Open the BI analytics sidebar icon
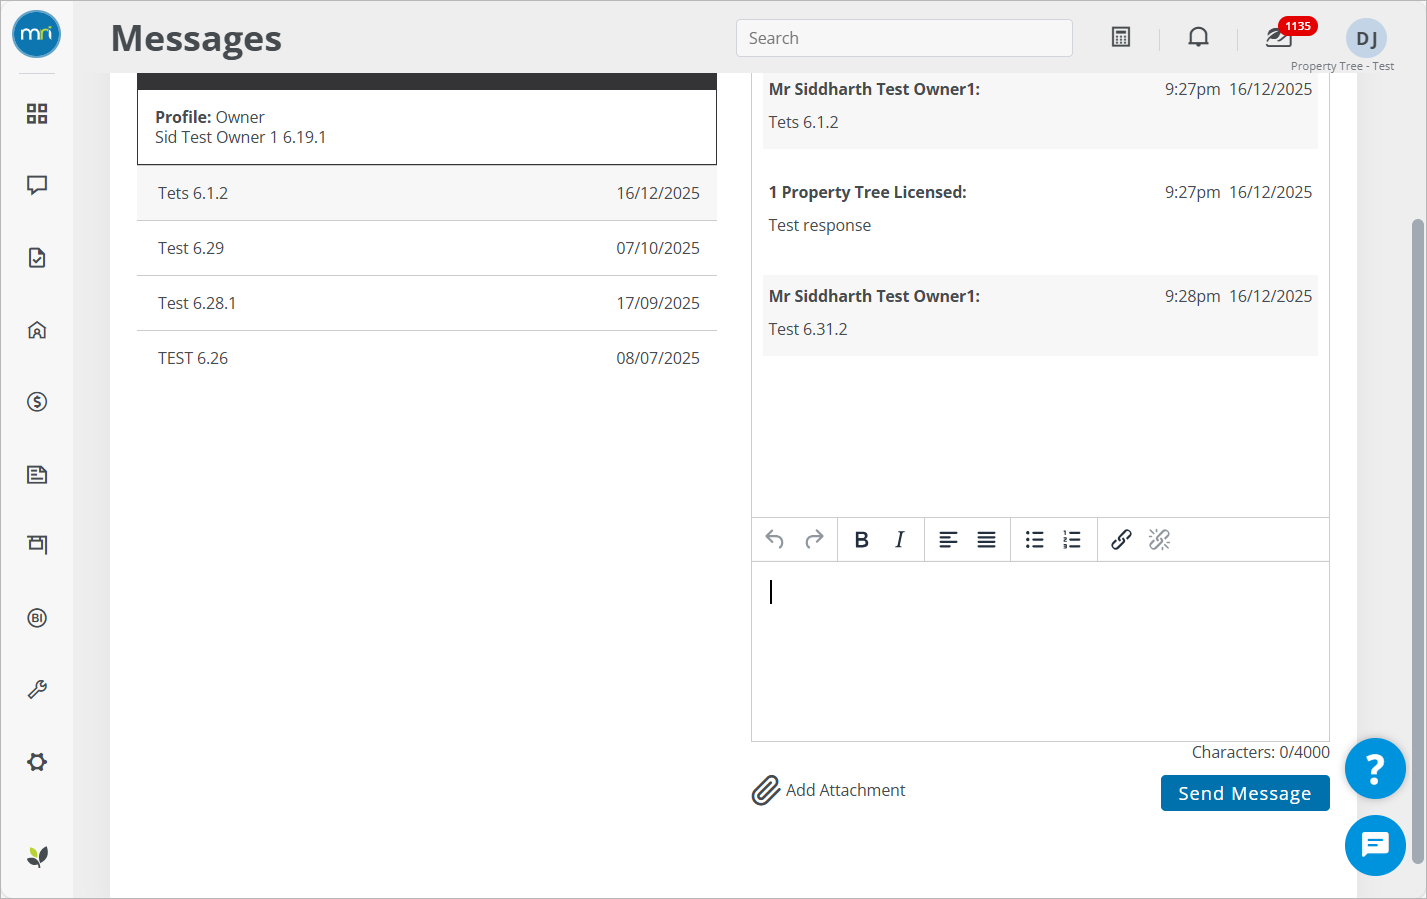The image size is (1427, 899). click(37, 618)
